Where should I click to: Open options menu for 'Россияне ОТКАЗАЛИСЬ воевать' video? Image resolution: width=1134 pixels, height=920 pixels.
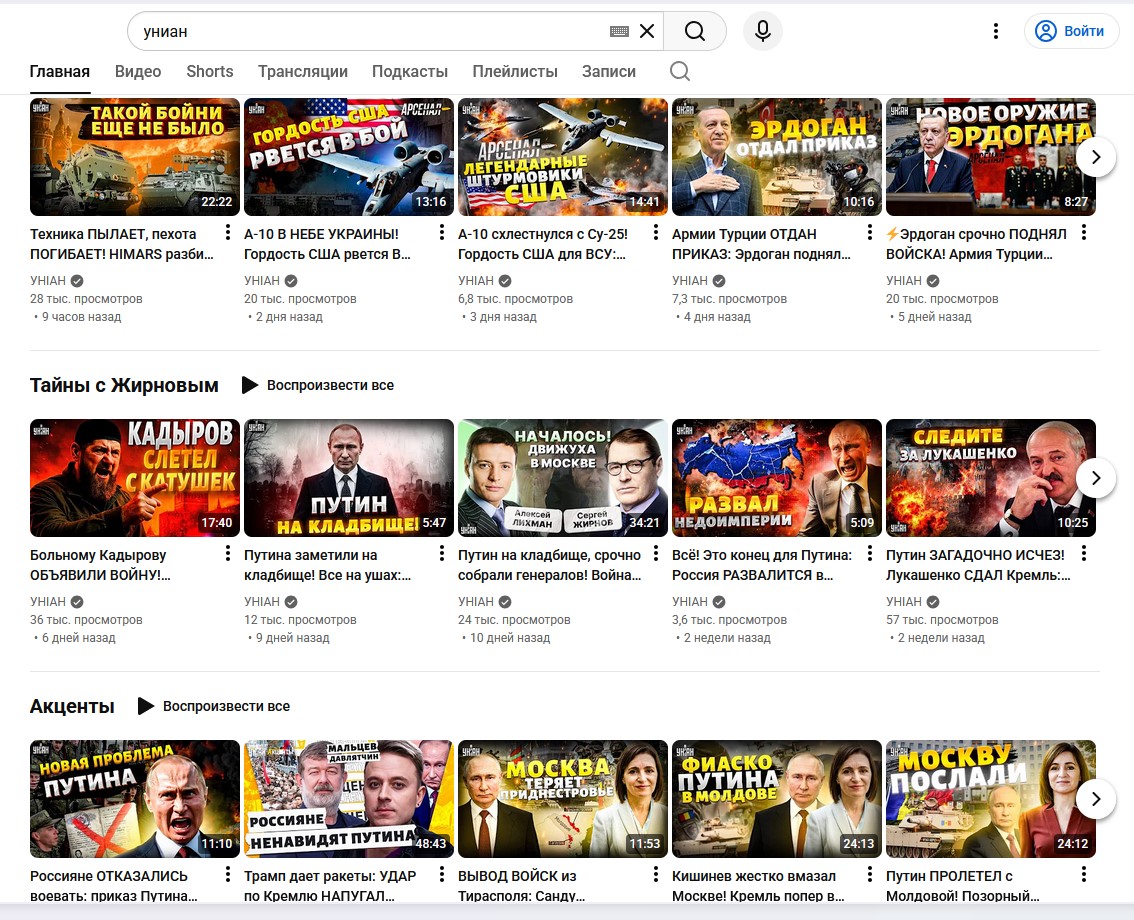click(228, 874)
